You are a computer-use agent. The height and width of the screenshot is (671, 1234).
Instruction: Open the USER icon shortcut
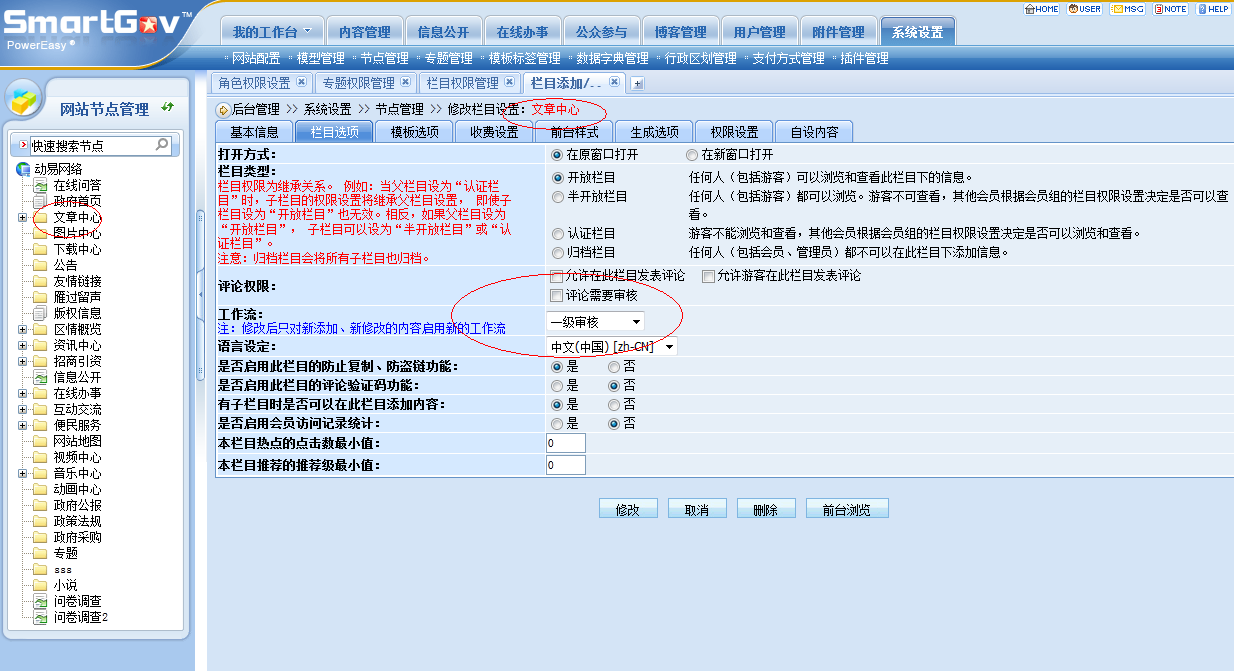point(1084,9)
